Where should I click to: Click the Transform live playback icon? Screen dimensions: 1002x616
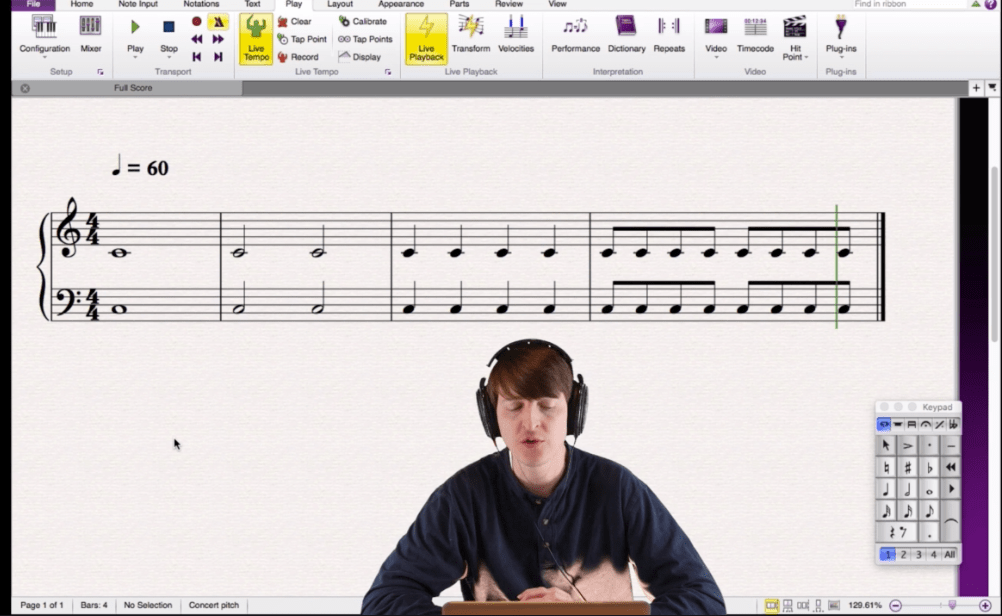[x=470, y=34]
